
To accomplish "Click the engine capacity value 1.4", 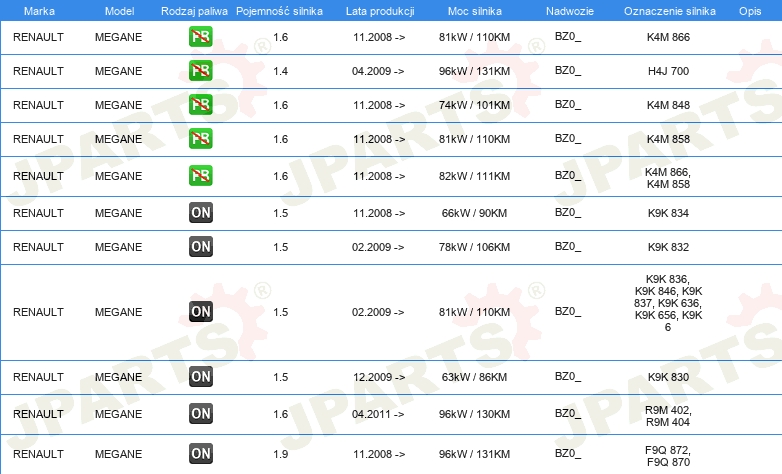I will [x=281, y=71].
